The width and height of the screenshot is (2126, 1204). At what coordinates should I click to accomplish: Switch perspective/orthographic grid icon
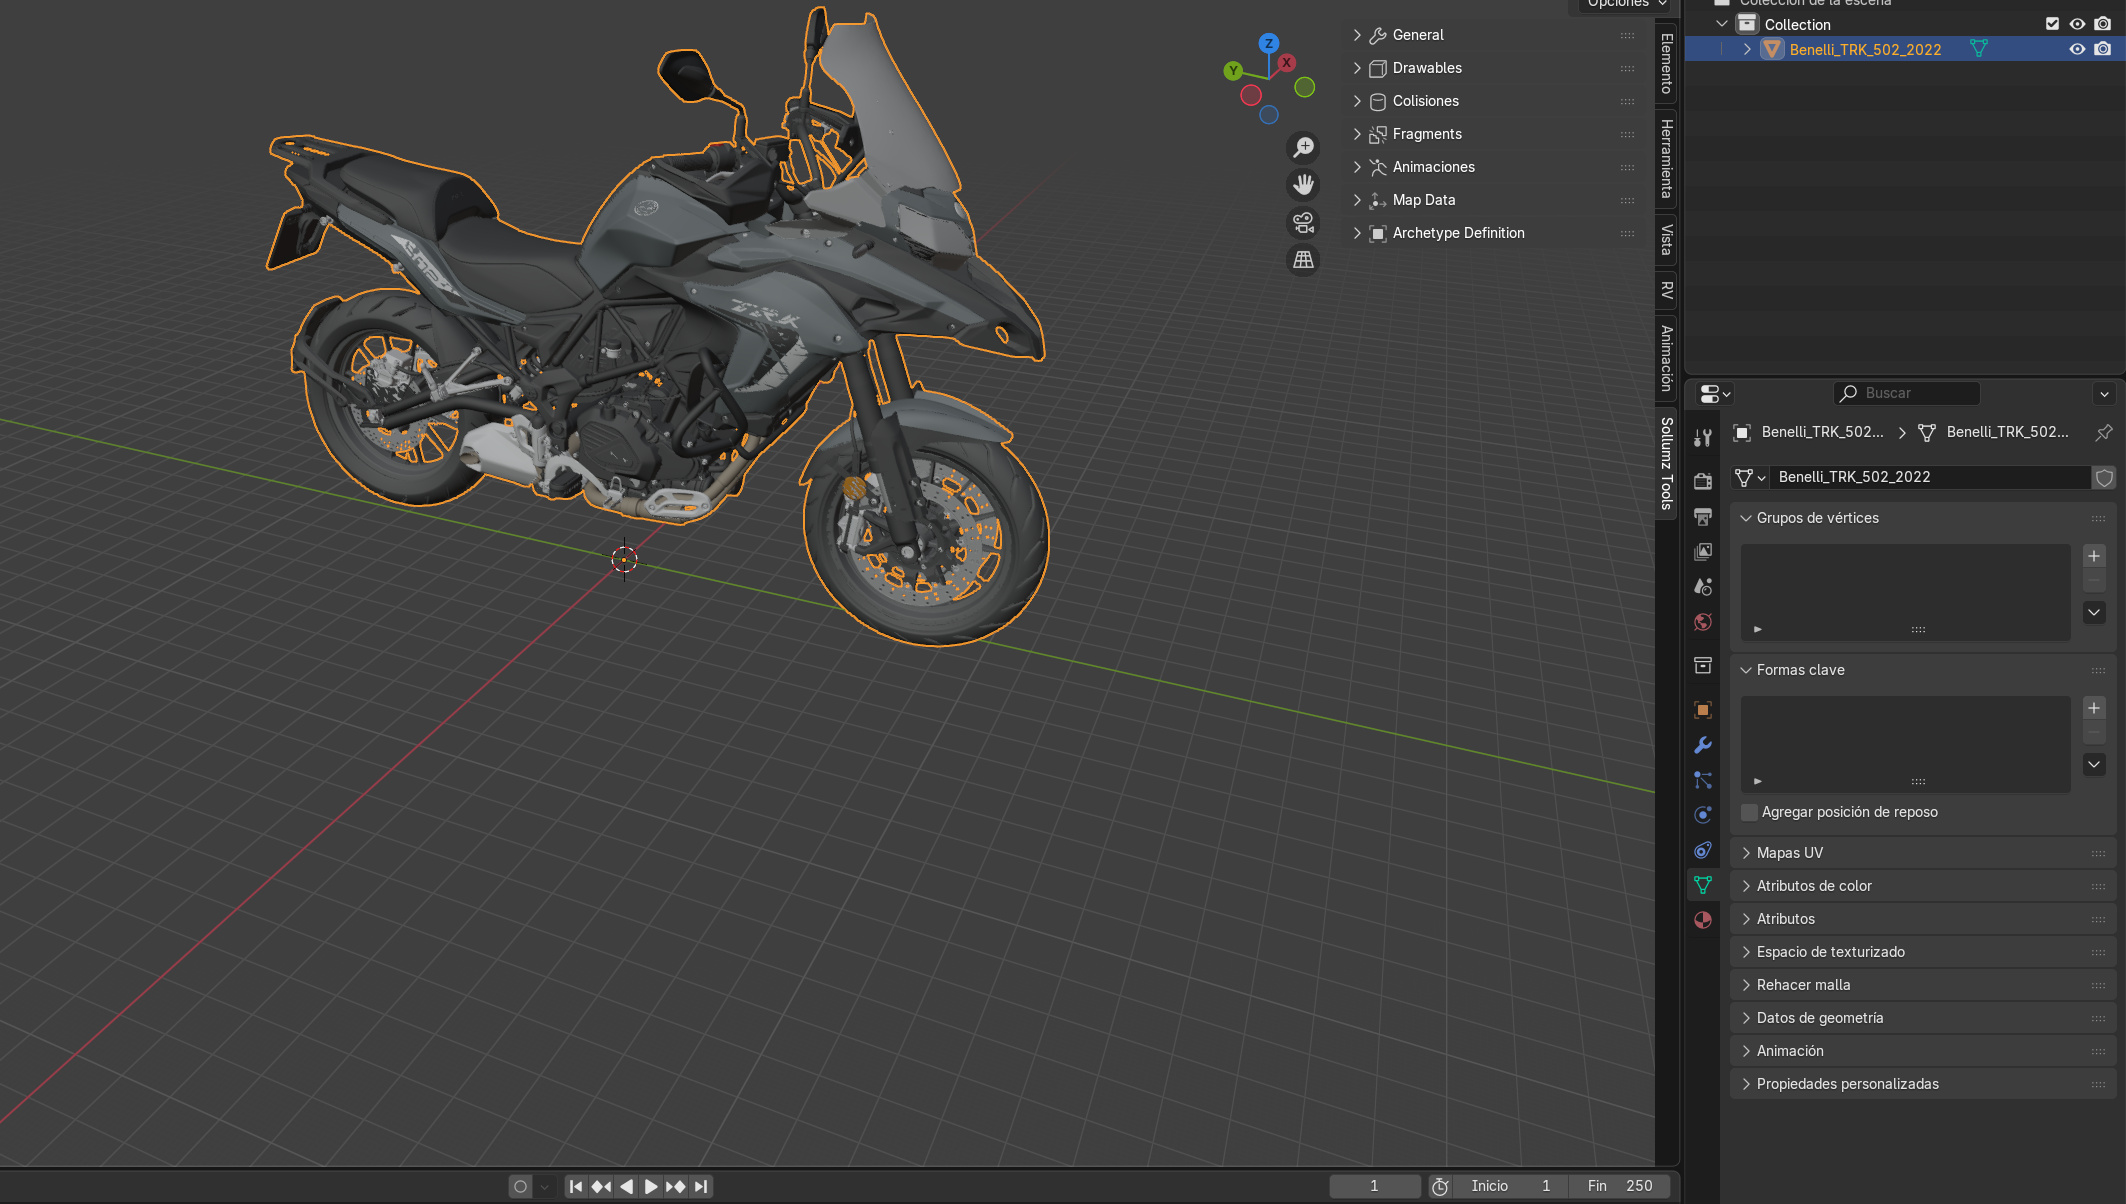pyautogui.click(x=1303, y=260)
